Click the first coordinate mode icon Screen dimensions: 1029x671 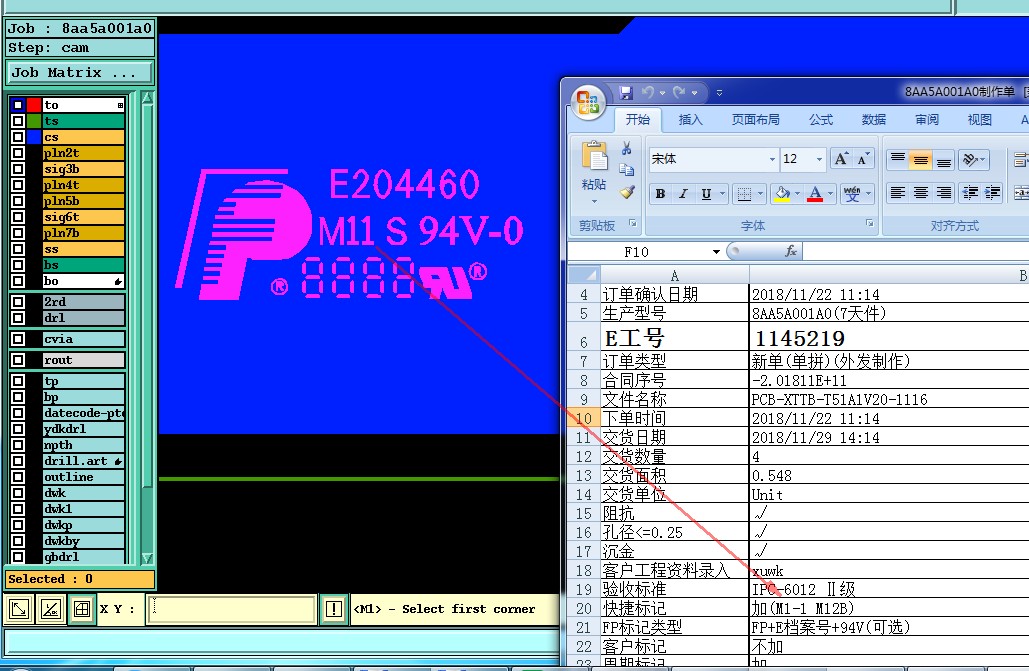pyautogui.click(x=19, y=609)
